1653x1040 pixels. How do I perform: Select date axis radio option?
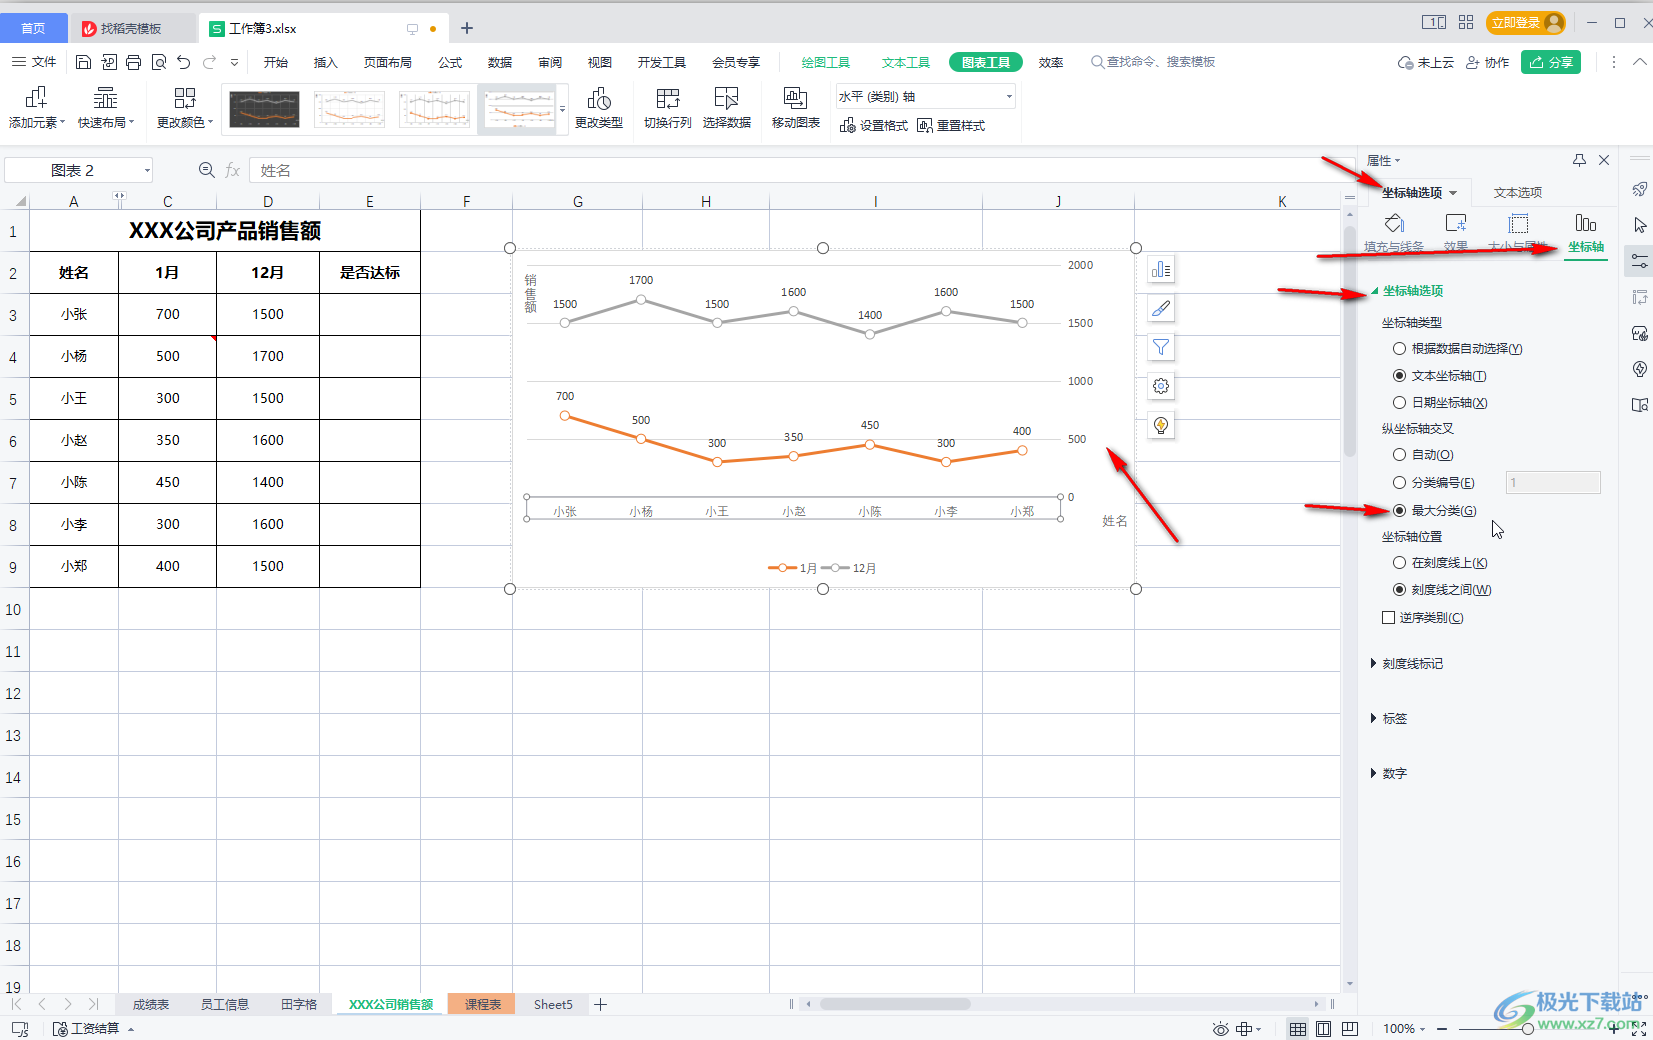[x=1399, y=403]
